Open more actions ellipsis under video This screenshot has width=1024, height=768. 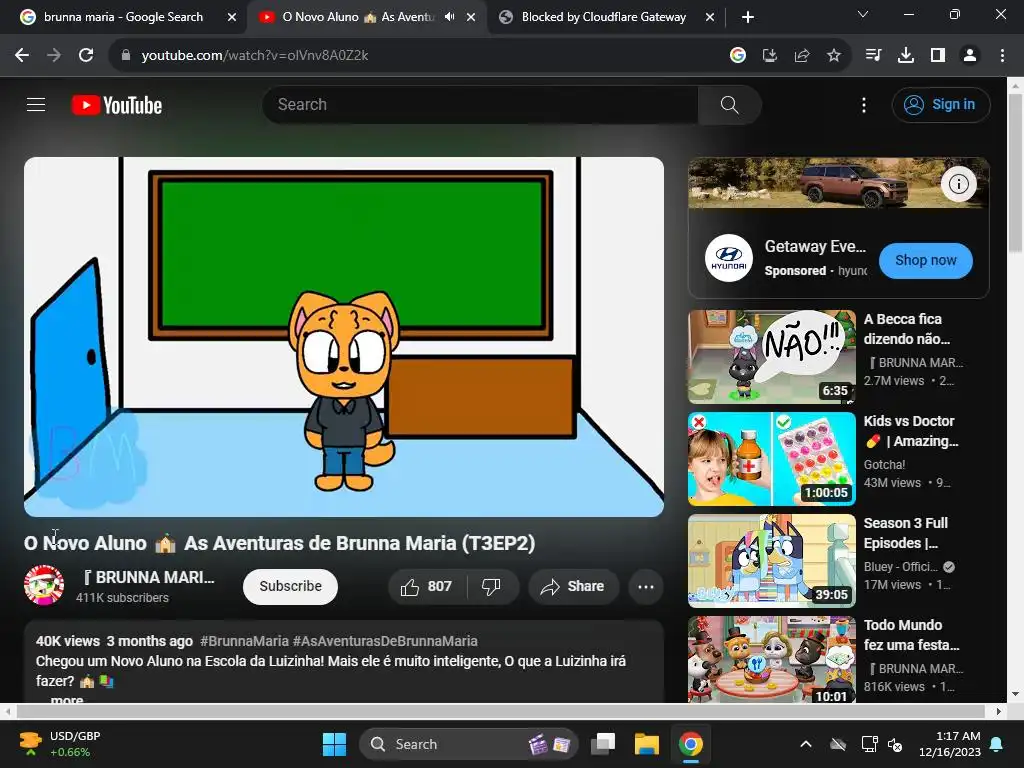pyautogui.click(x=646, y=586)
